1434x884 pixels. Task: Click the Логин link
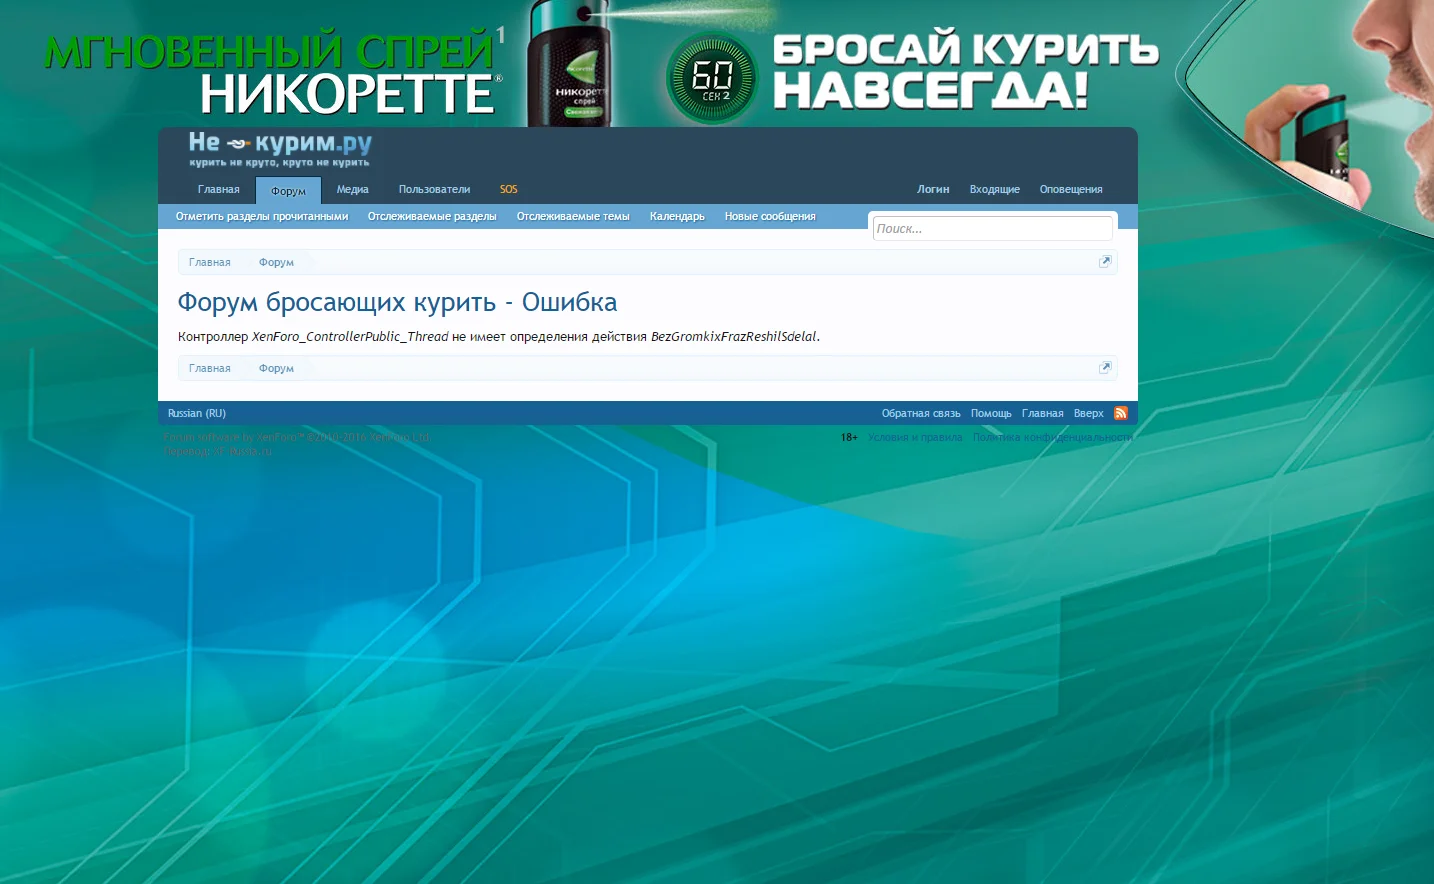pos(933,189)
